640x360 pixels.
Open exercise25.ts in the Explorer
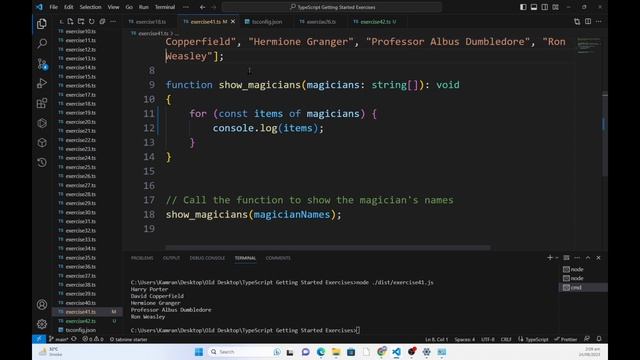[80, 167]
